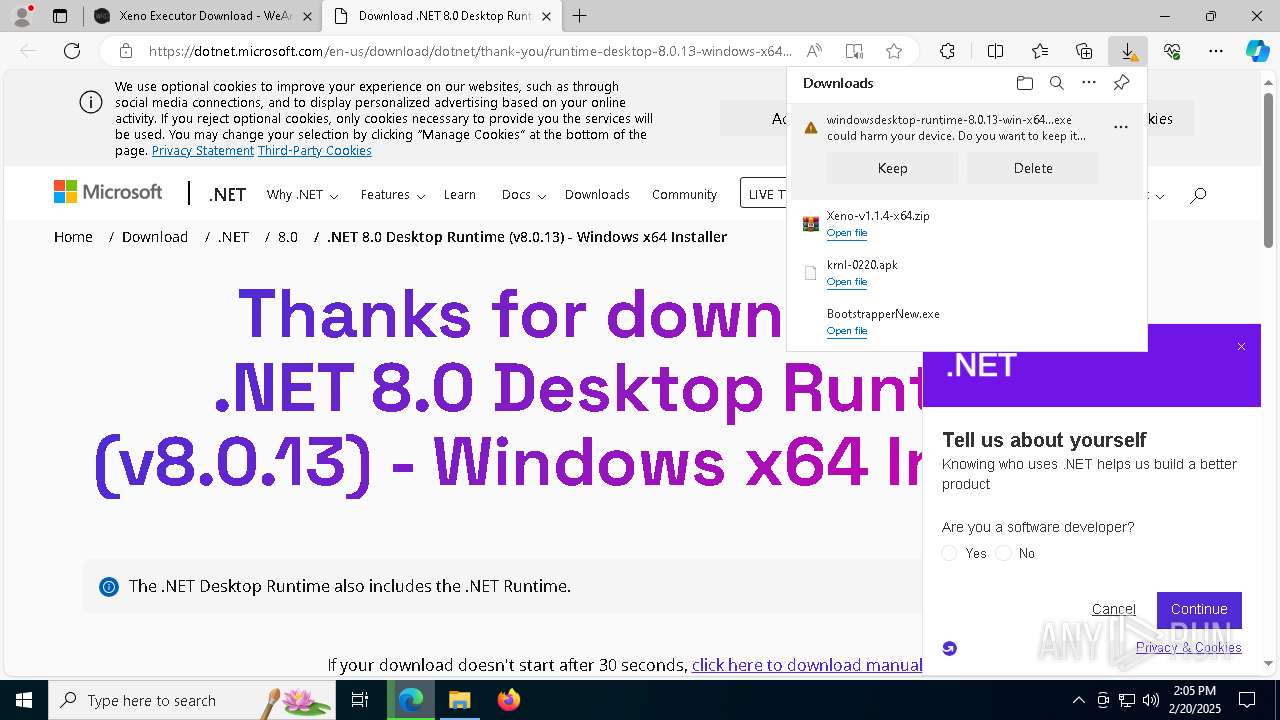The width and height of the screenshot is (1280, 720).
Task: Toggle Split screen icon
Action: click(x=995, y=51)
